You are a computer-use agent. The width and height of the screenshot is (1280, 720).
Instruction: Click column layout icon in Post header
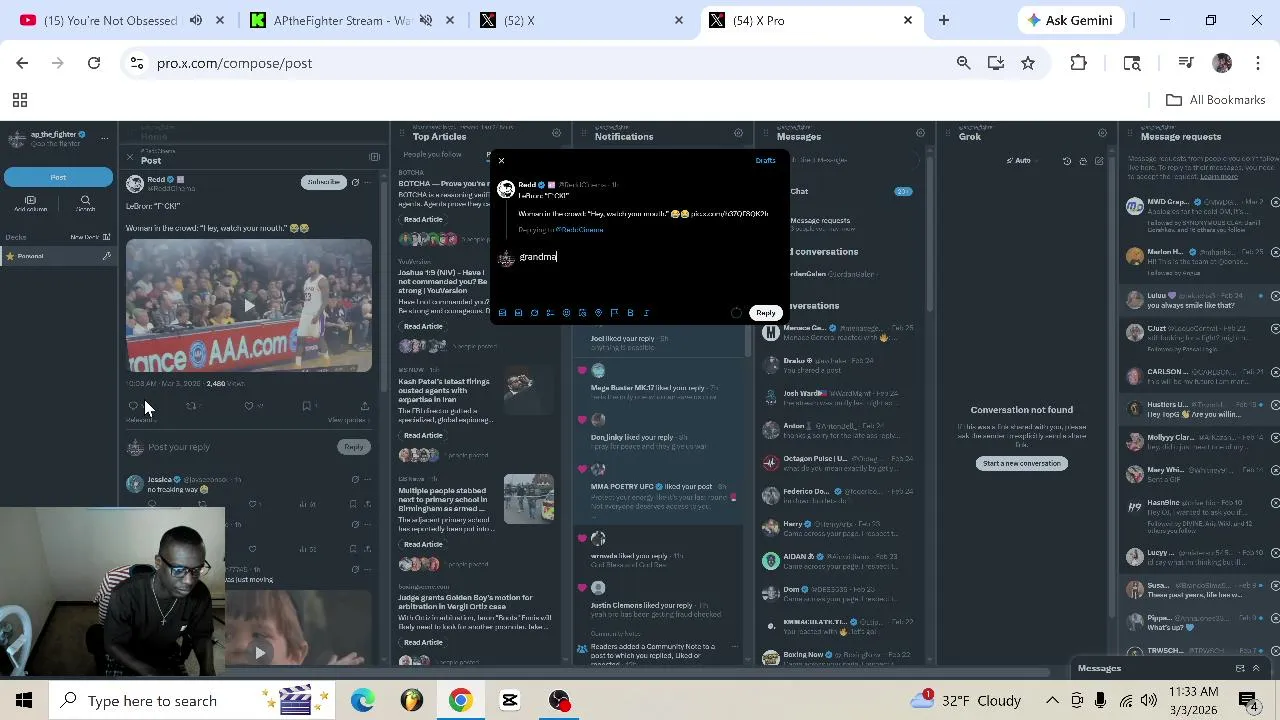point(374,157)
